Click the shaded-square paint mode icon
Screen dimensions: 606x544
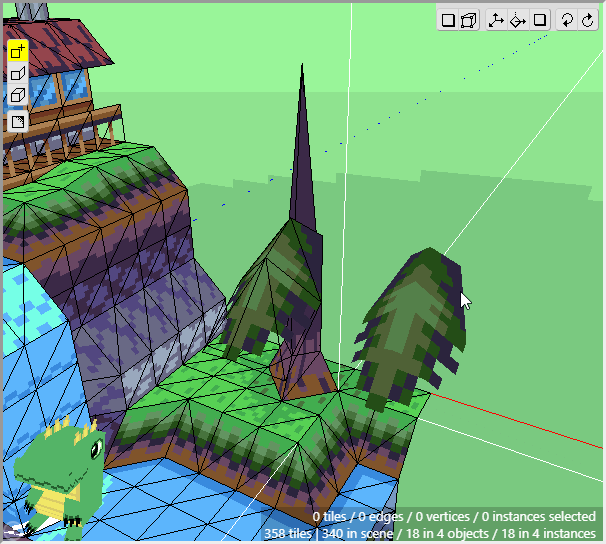(17, 122)
